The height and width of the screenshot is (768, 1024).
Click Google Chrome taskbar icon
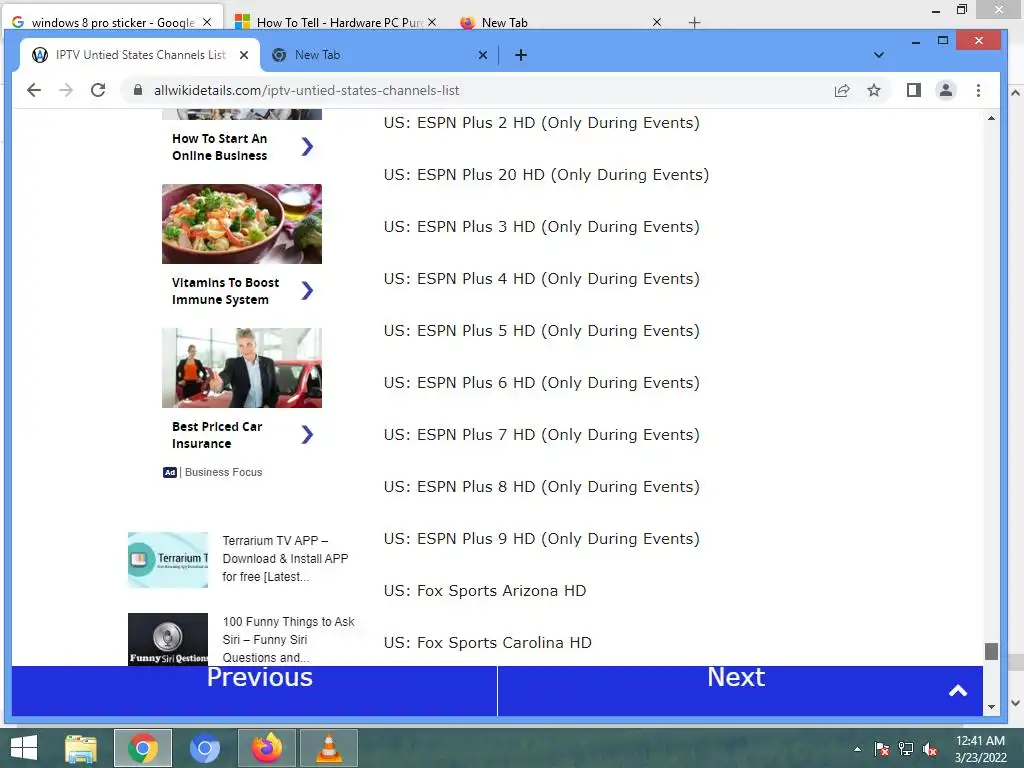143,748
